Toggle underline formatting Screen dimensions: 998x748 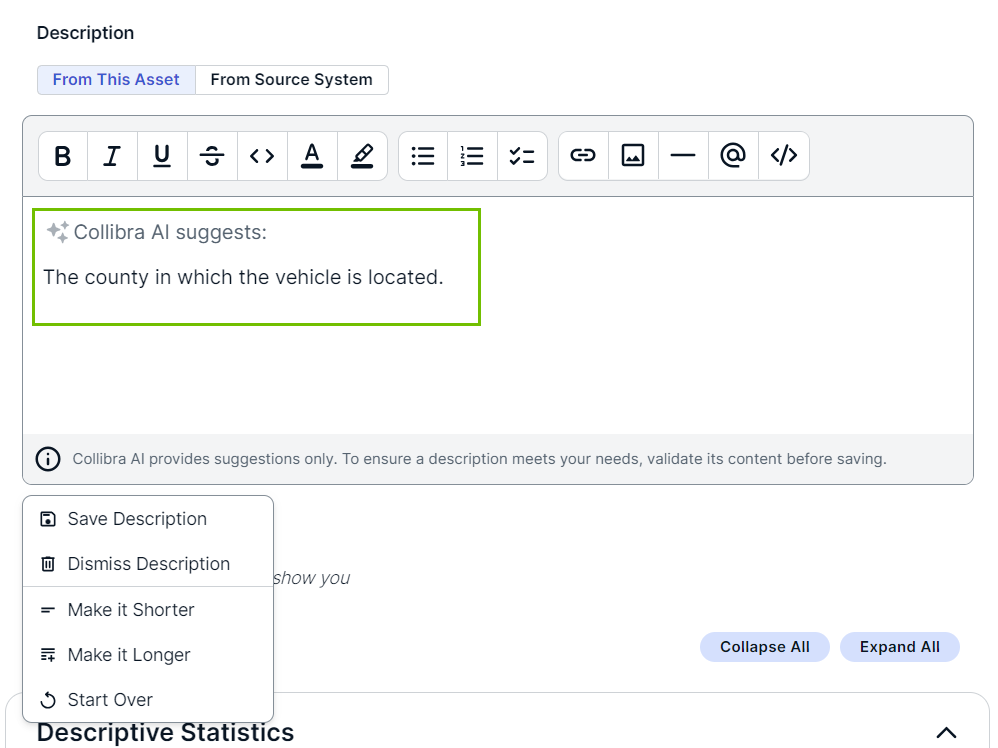click(162, 156)
